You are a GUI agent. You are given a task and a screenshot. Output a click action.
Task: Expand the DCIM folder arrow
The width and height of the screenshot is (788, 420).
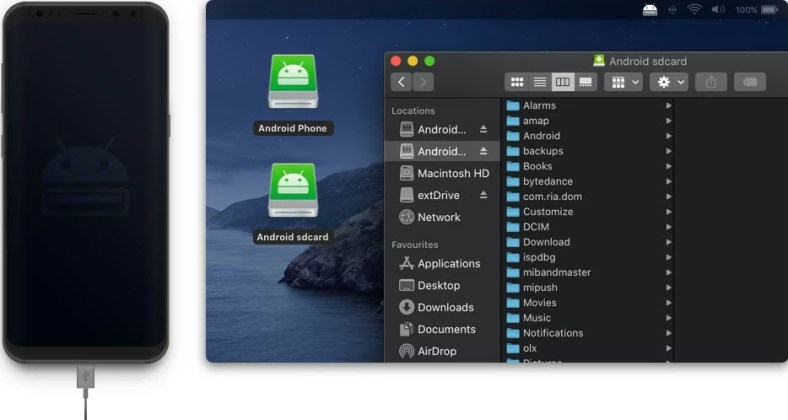(x=668, y=227)
